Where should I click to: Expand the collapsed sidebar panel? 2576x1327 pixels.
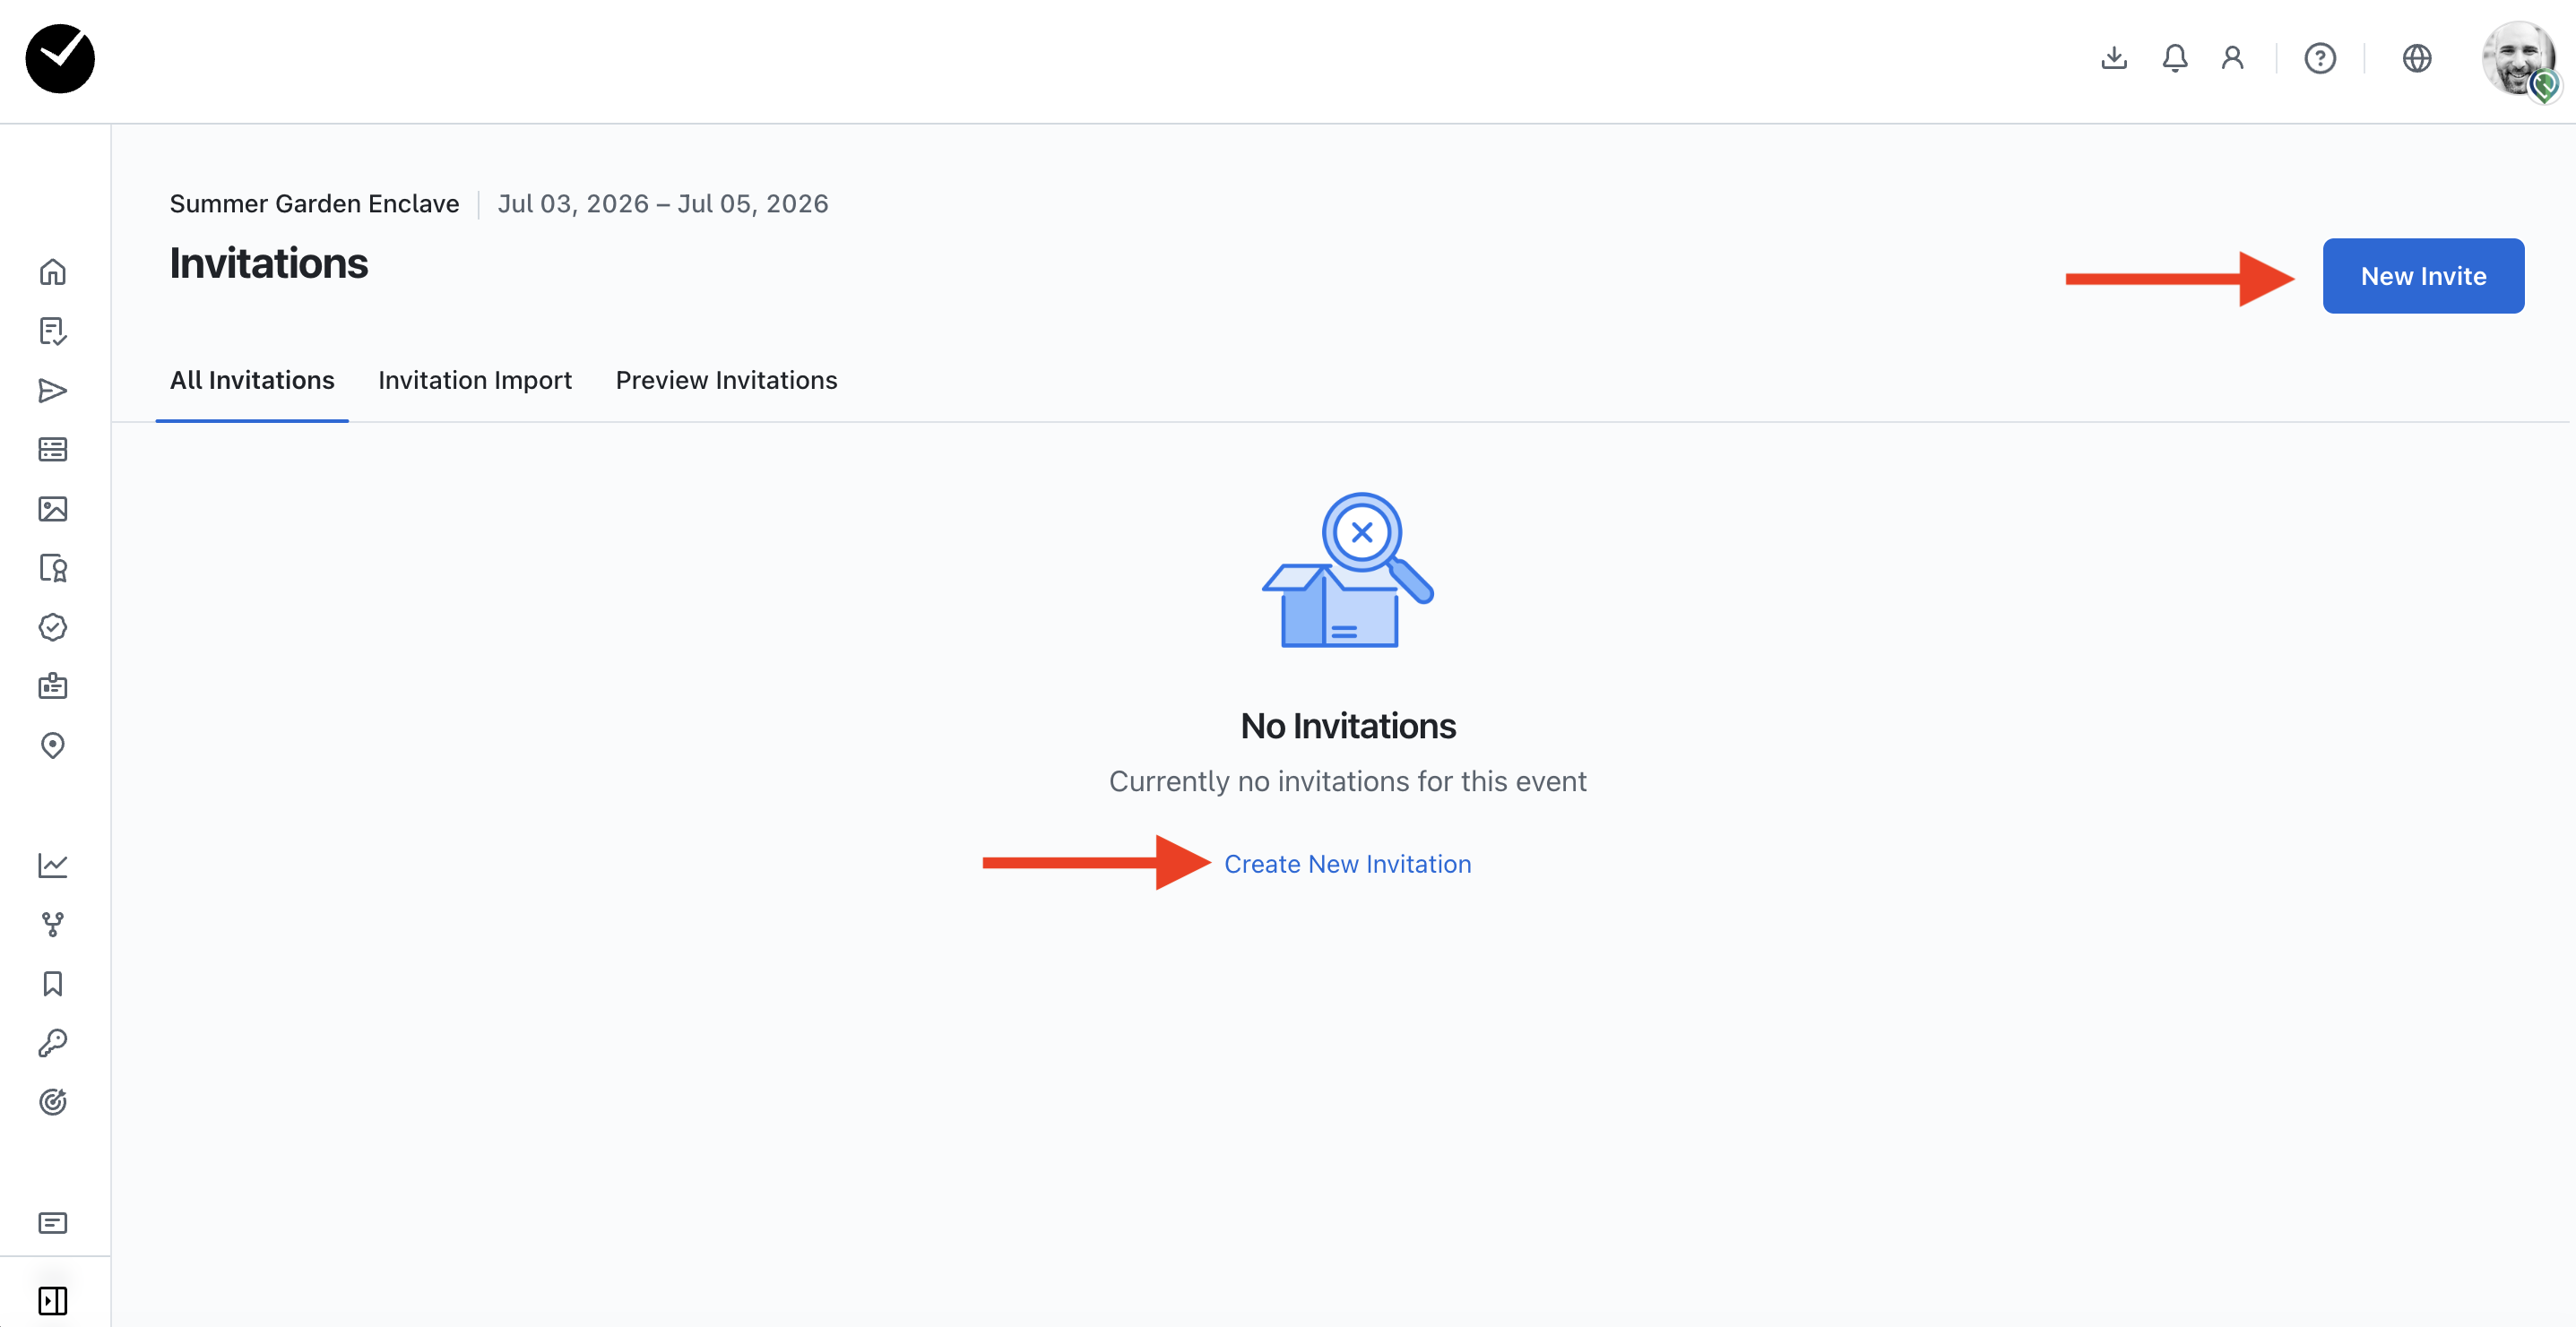tap(53, 1300)
